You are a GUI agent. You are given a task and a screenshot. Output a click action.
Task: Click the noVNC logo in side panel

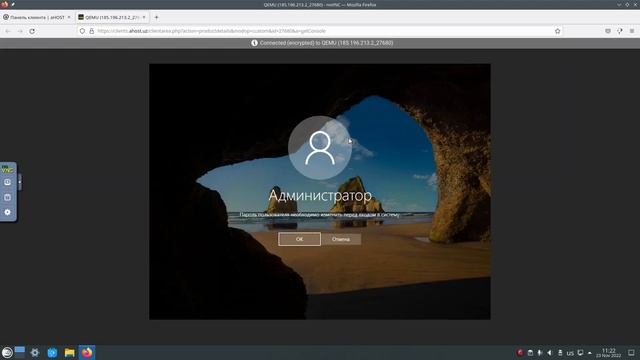coord(7,169)
